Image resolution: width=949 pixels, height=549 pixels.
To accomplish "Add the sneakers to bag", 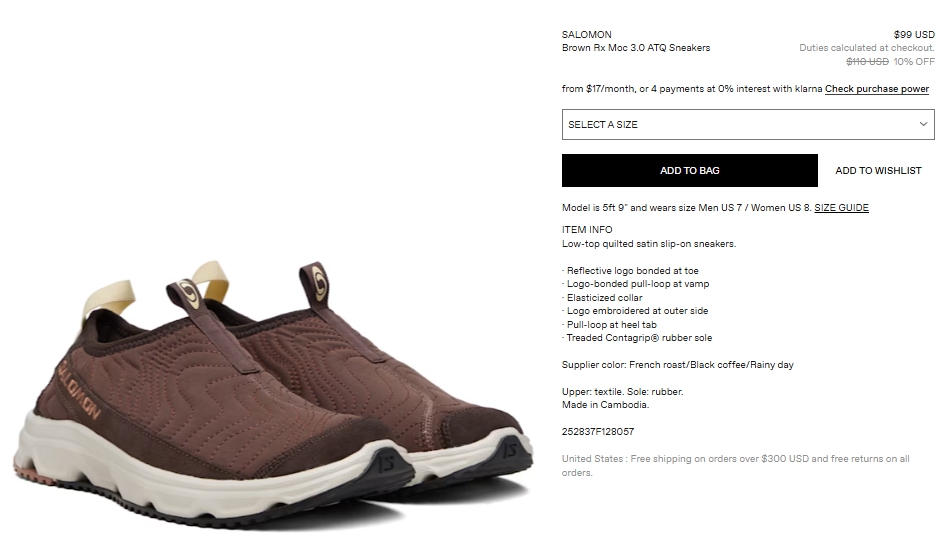I will pos(690,171).
